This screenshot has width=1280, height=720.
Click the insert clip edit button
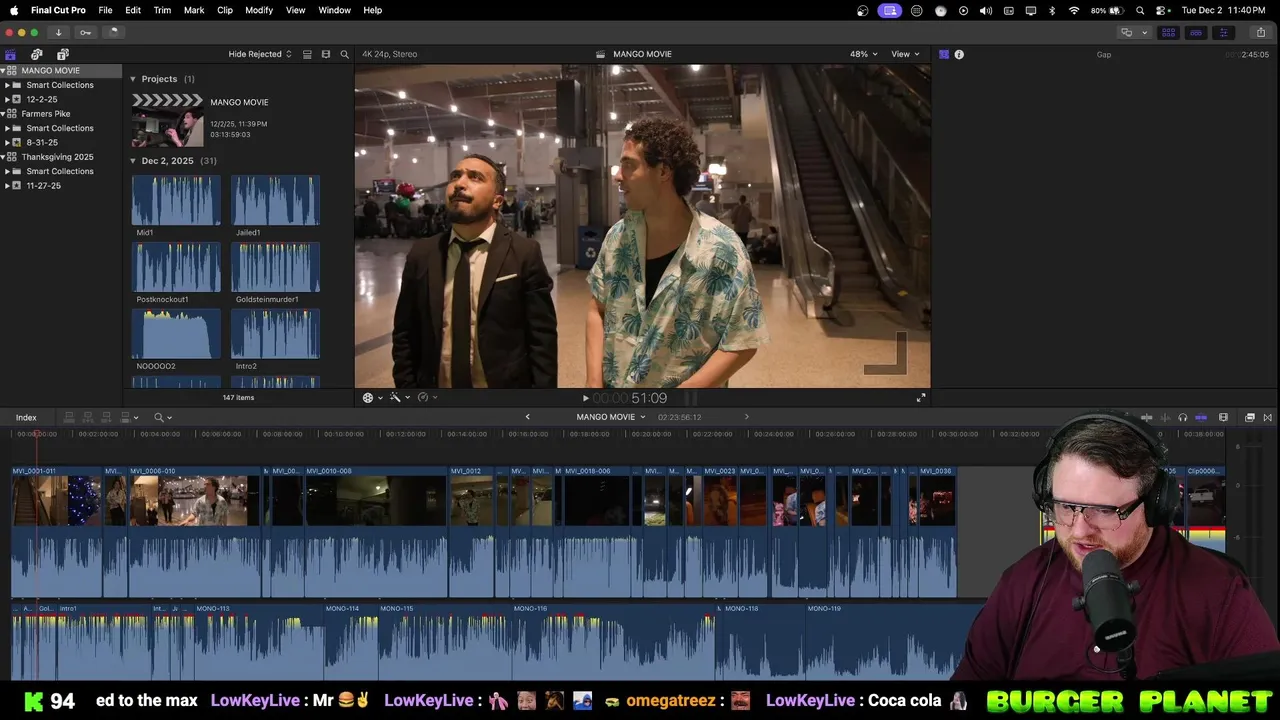(87, 417)
